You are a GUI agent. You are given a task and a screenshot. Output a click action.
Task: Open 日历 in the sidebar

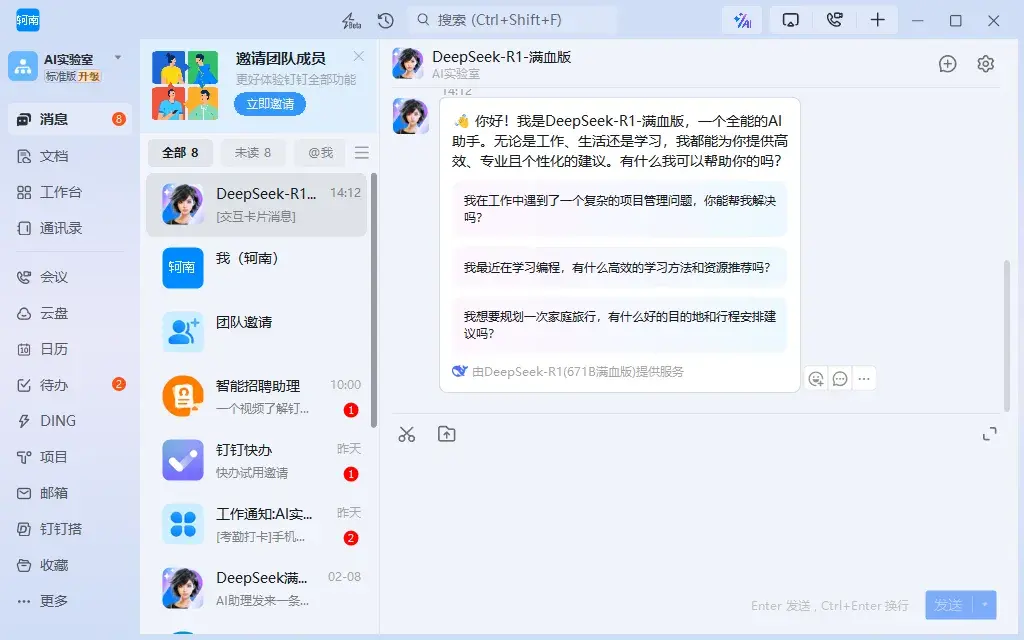click(70, 349)
